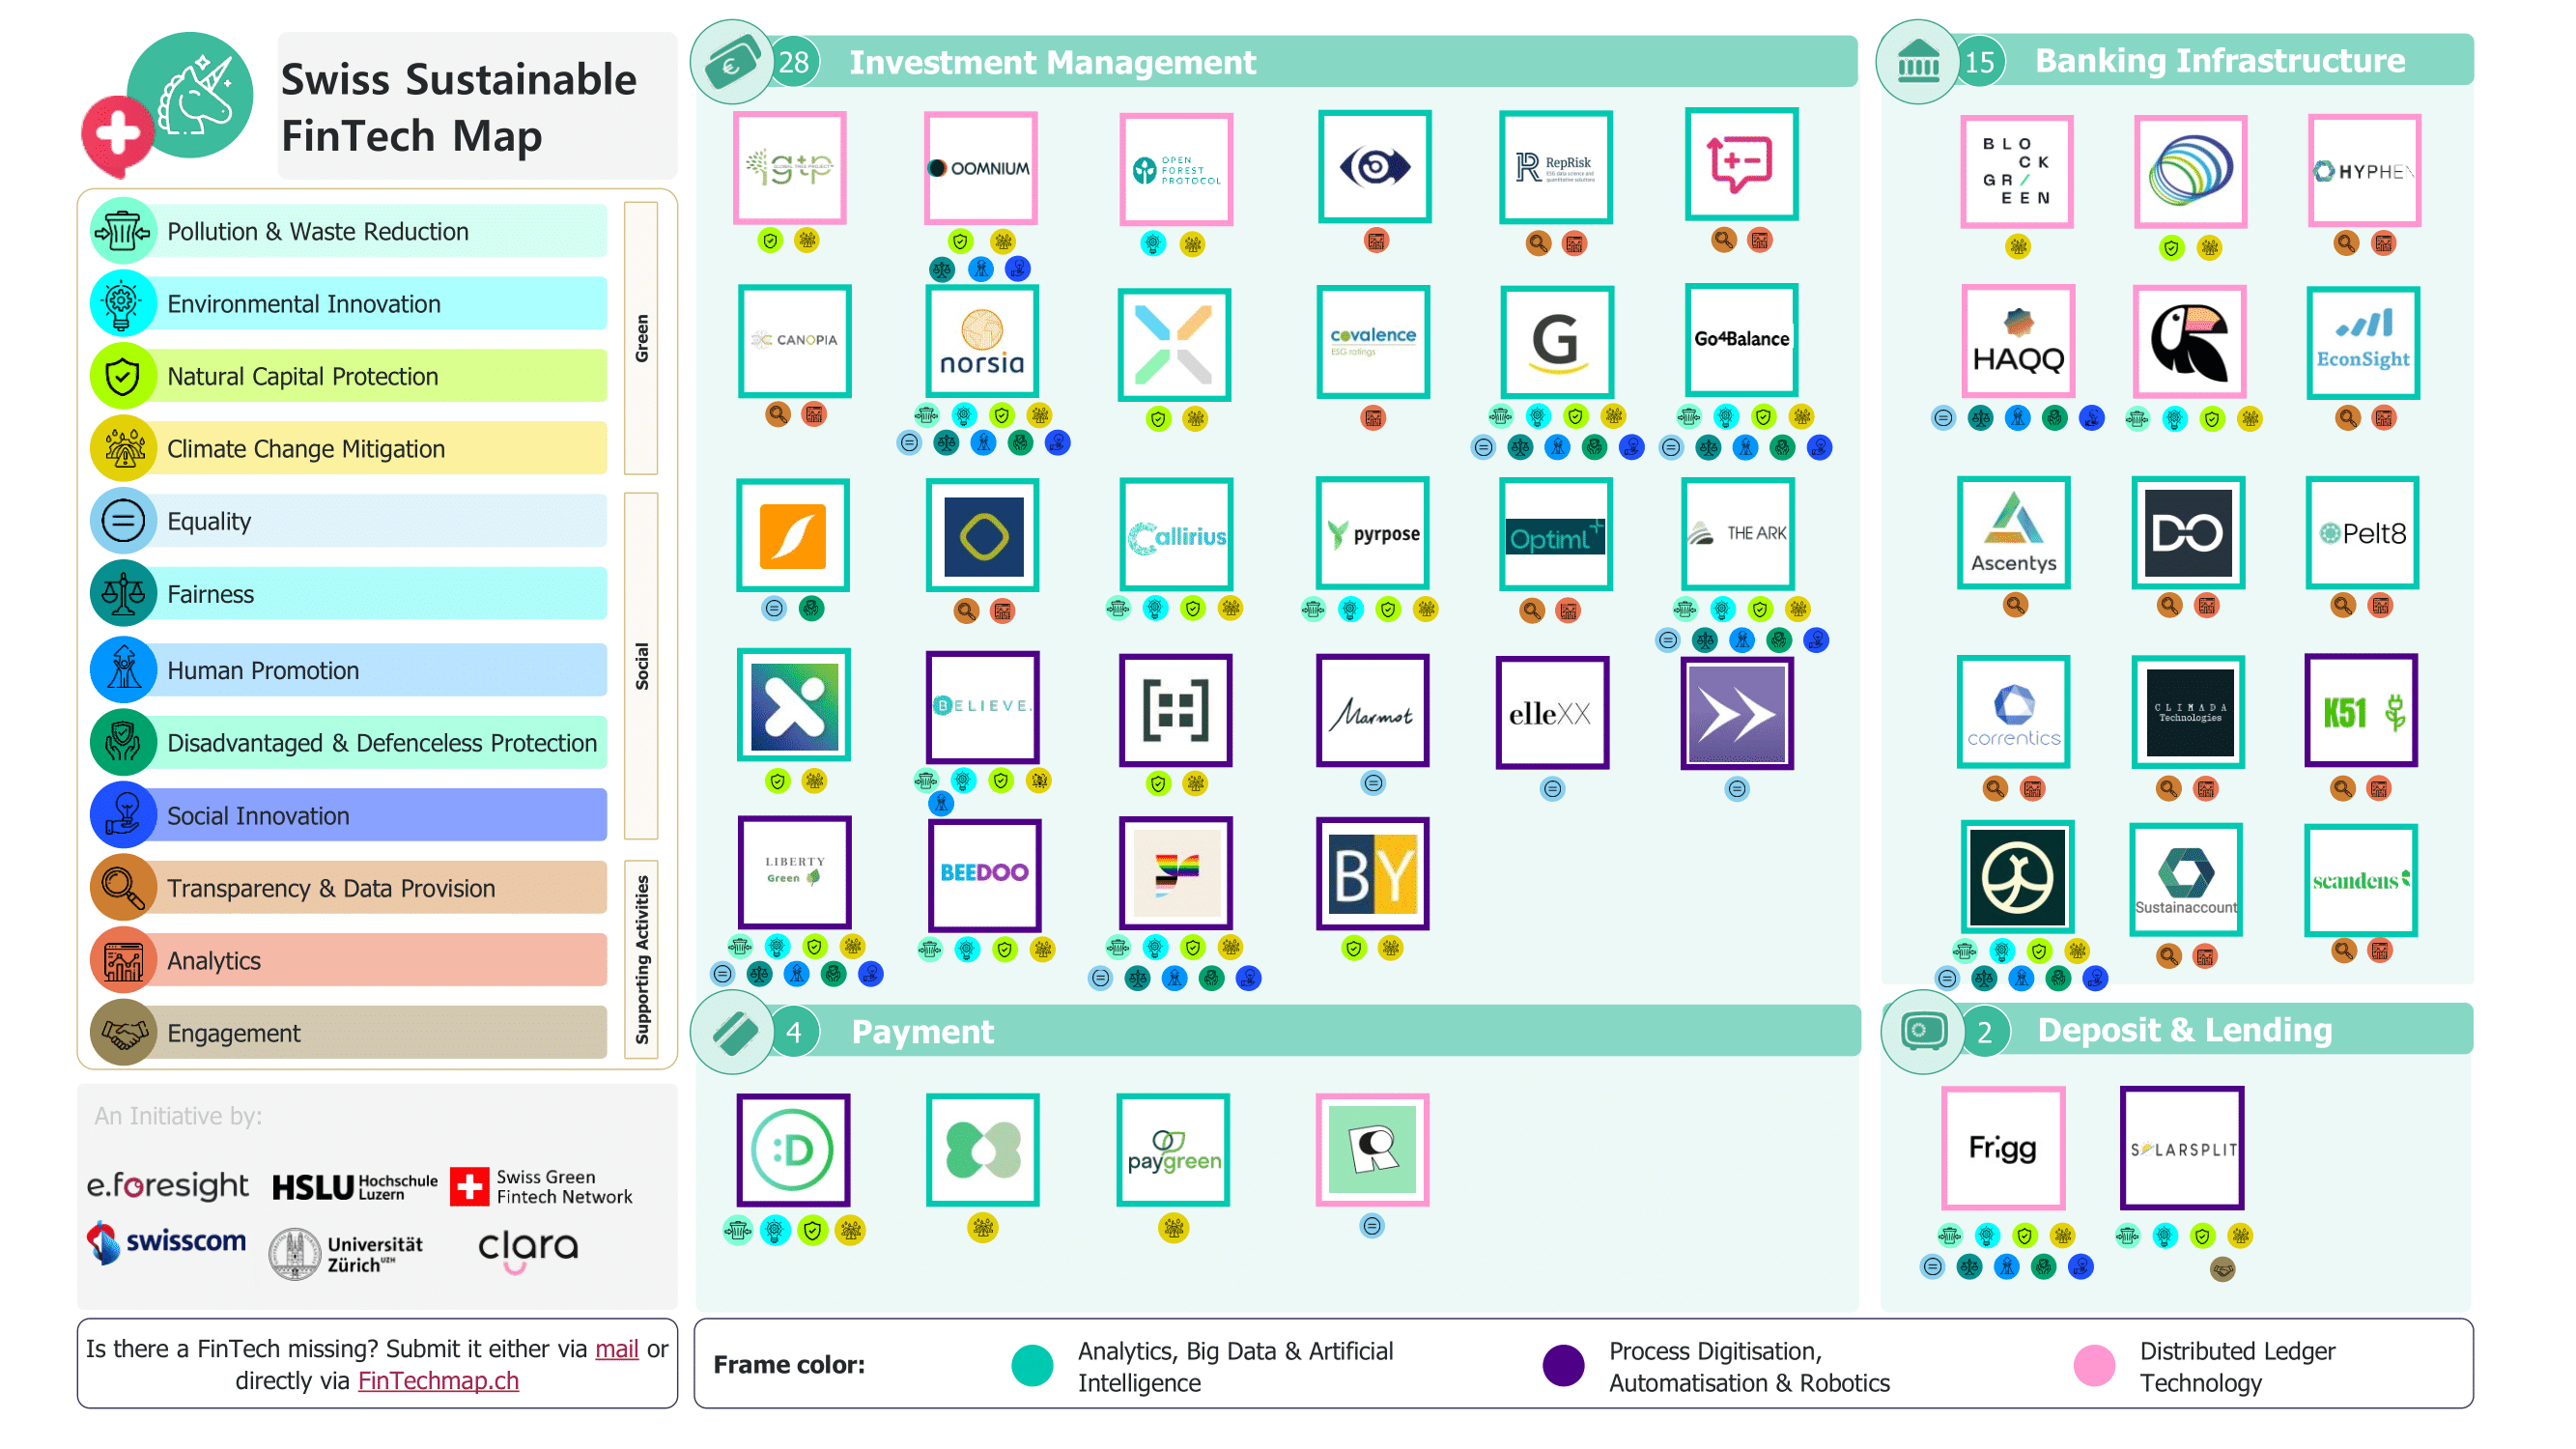2576x1449 pixels.
Task: Click the Natural Capital Protection shield icon
Action: click(x=122, y=376)
